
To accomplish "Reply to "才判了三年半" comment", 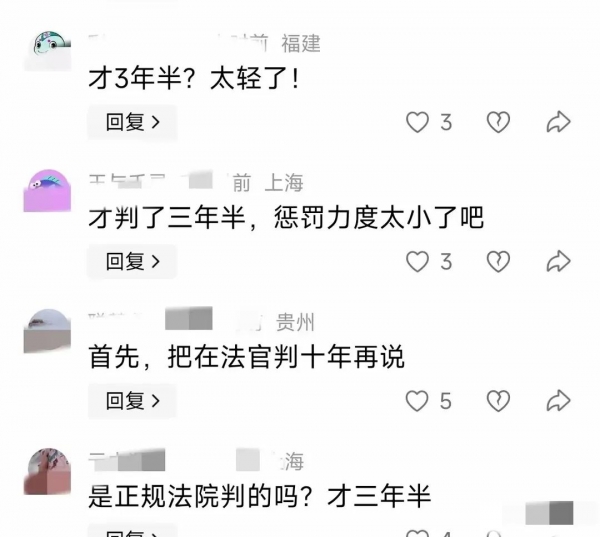I will [x=132, y=261].
